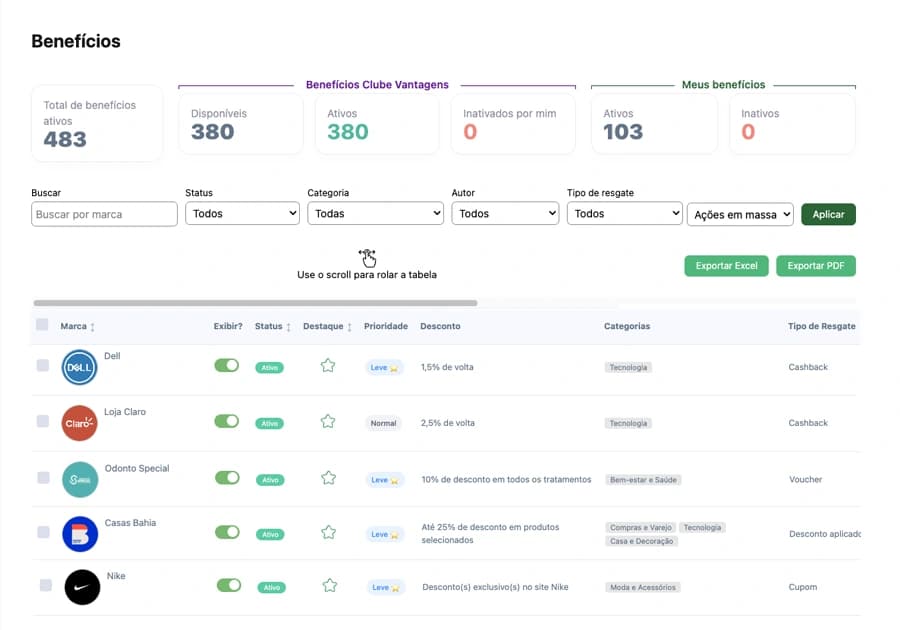Open the Status filter dropdown
900x630 pixels.
pyautogui.click(x=242, y=213)
